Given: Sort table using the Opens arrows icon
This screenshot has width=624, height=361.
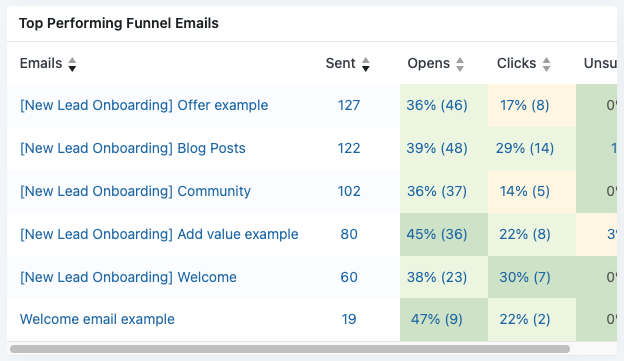Looking at the screenshot, I should coord(460,64).
